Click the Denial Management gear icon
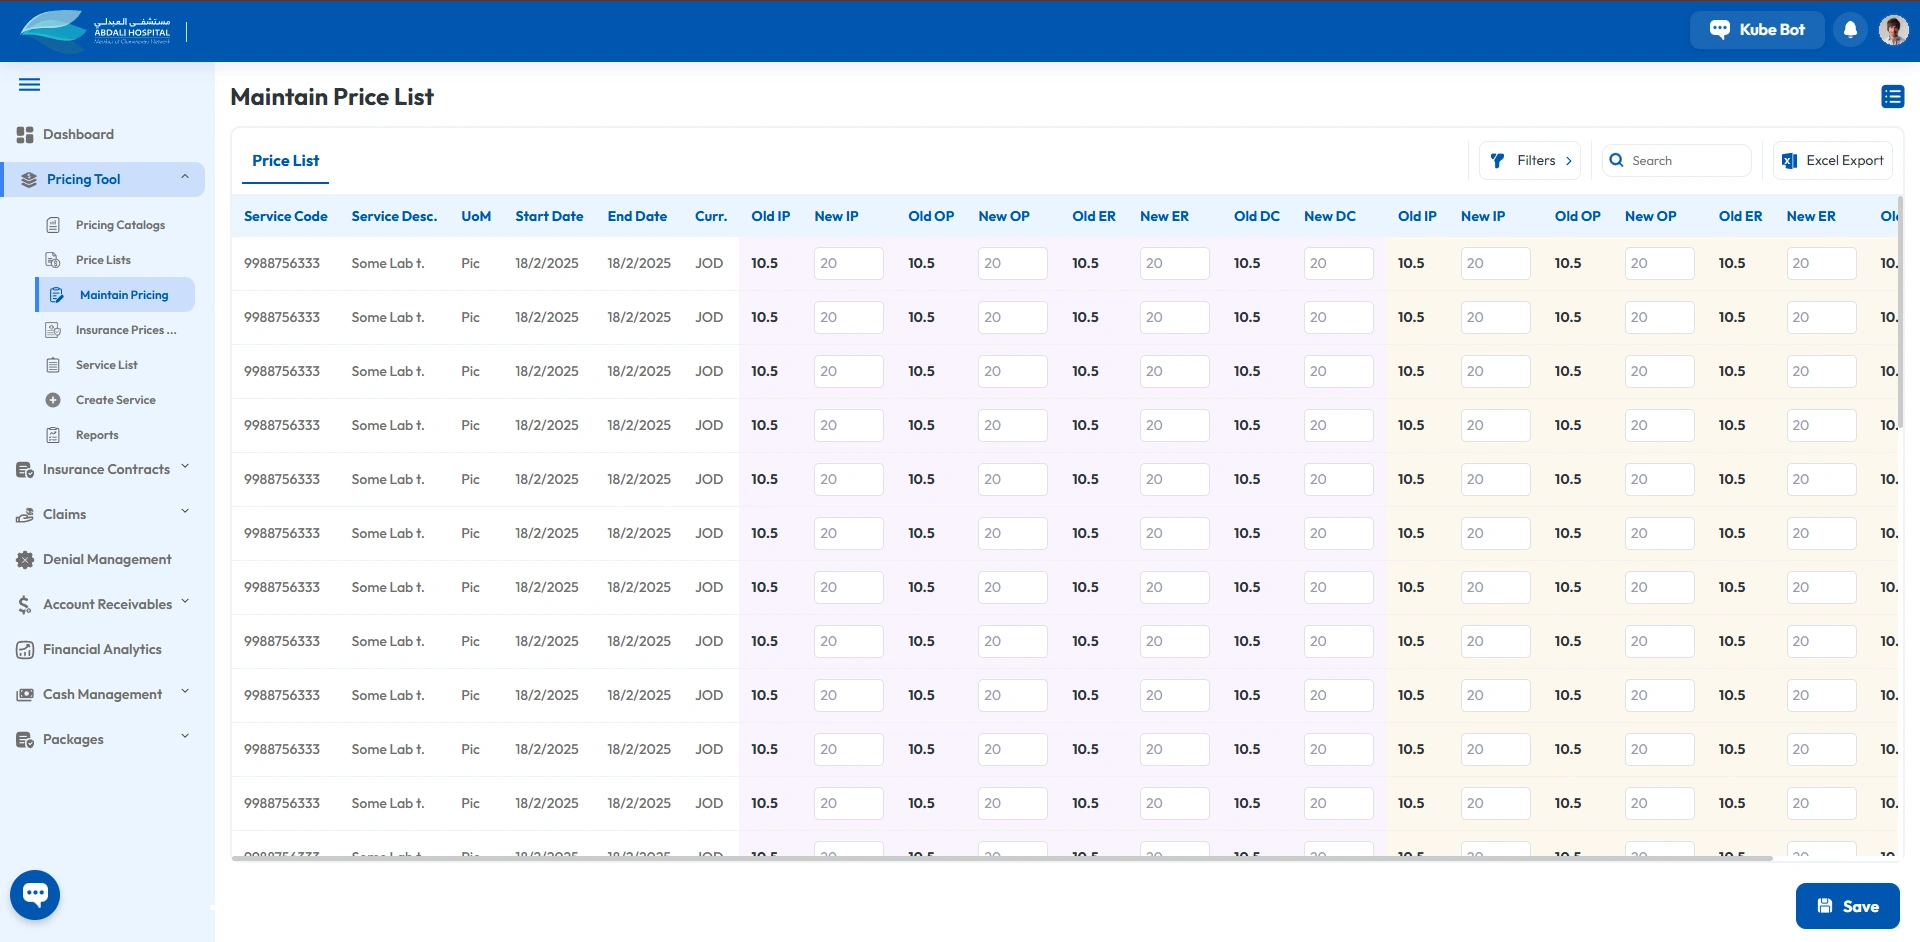The height and width of the screenshot is (942, 1920). click(x=25, y=560)
